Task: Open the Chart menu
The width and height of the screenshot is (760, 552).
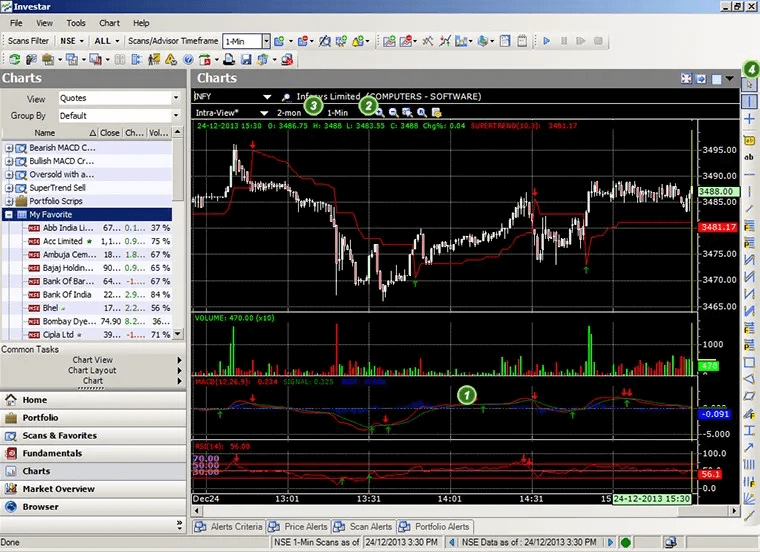Action: click(109, 23)
